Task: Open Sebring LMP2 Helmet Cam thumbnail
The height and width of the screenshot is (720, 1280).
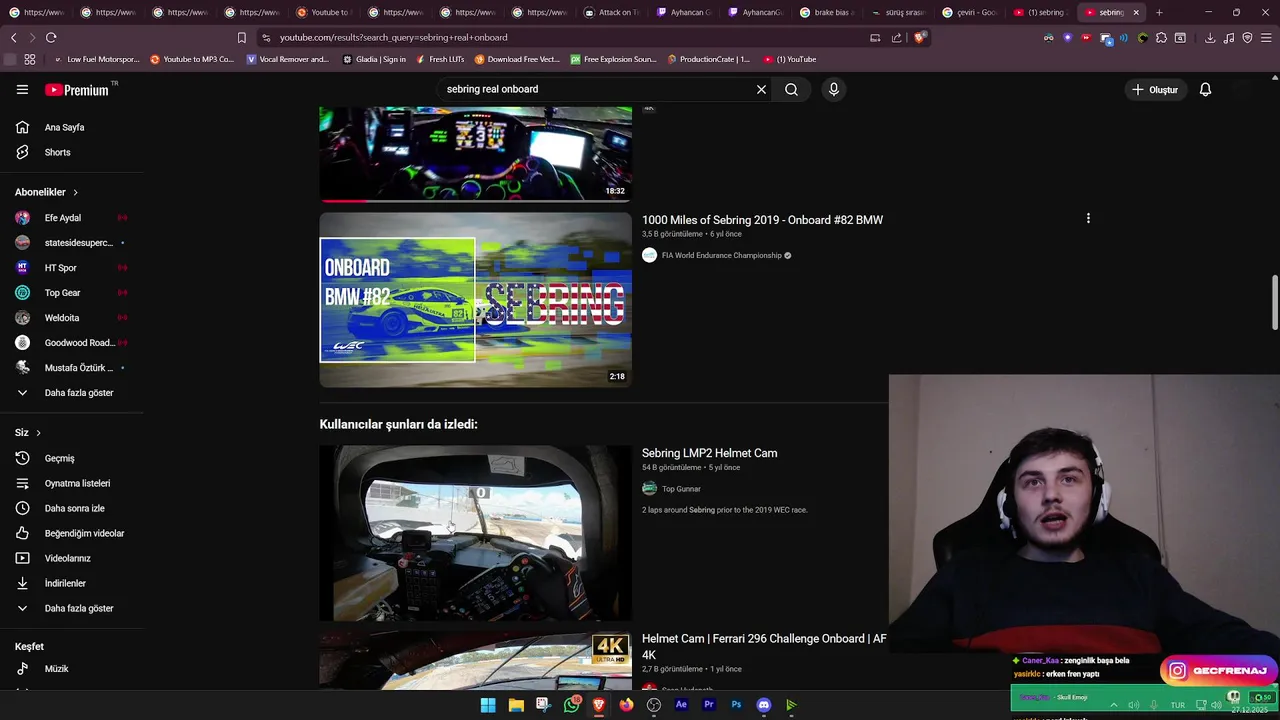Action: [475, 533]
